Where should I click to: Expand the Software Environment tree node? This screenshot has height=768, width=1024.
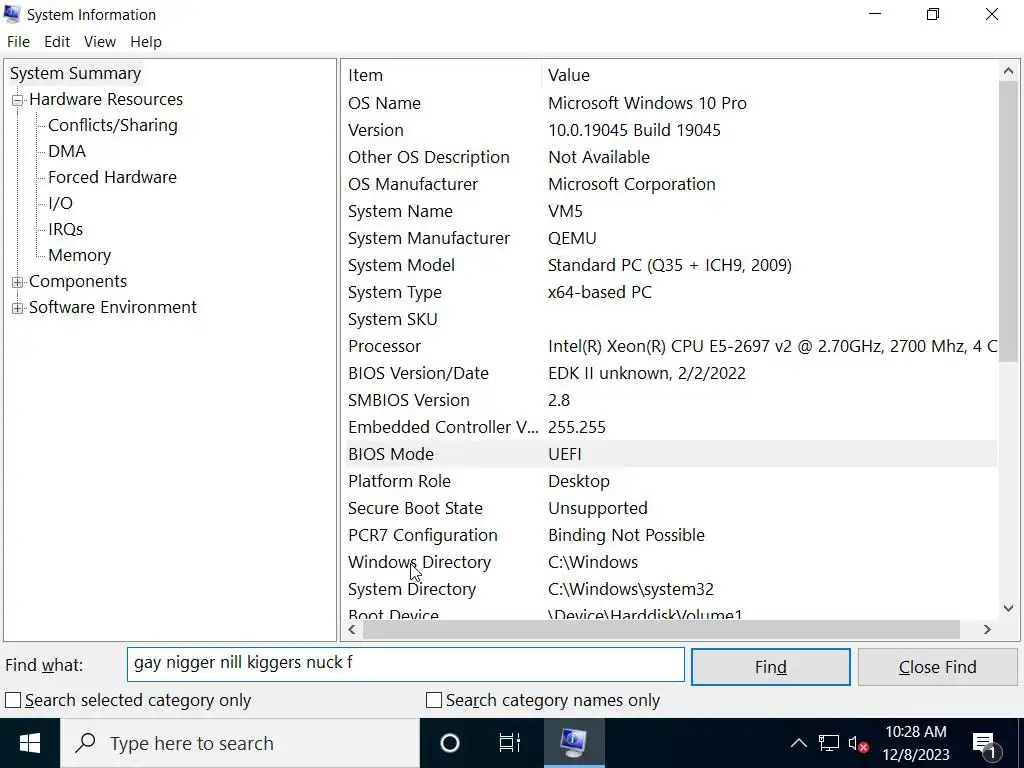pos(18,308)
